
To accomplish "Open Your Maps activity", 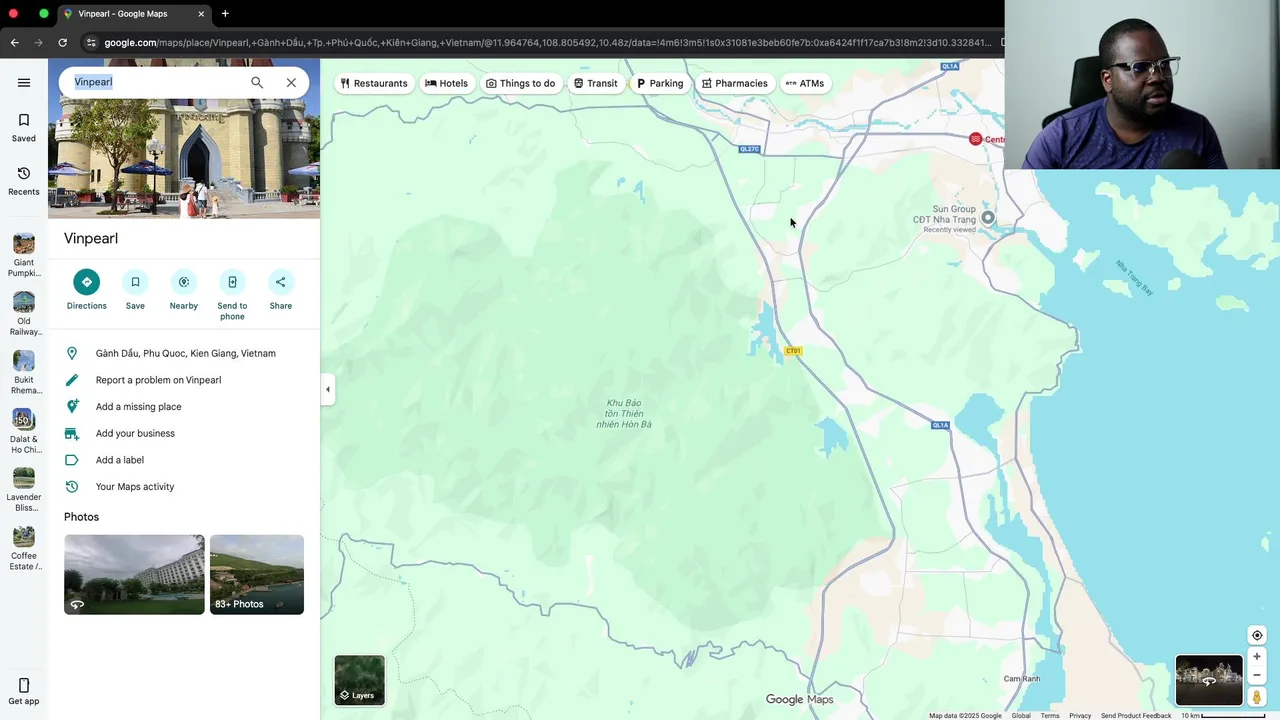I will pos(184,487).
